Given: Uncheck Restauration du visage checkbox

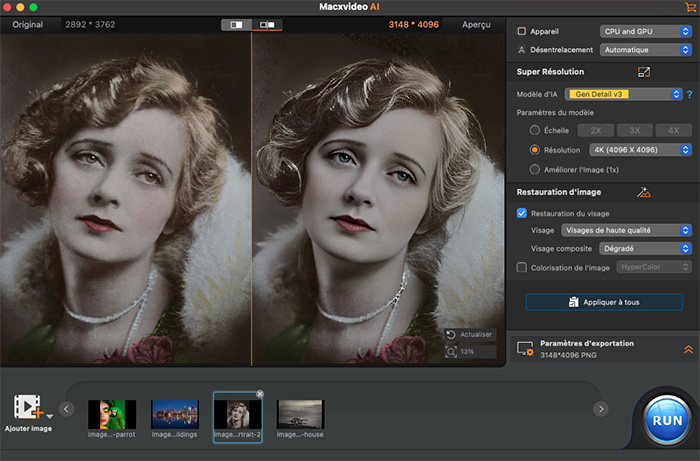Looking at the screenshot, I should coord(522,213).
